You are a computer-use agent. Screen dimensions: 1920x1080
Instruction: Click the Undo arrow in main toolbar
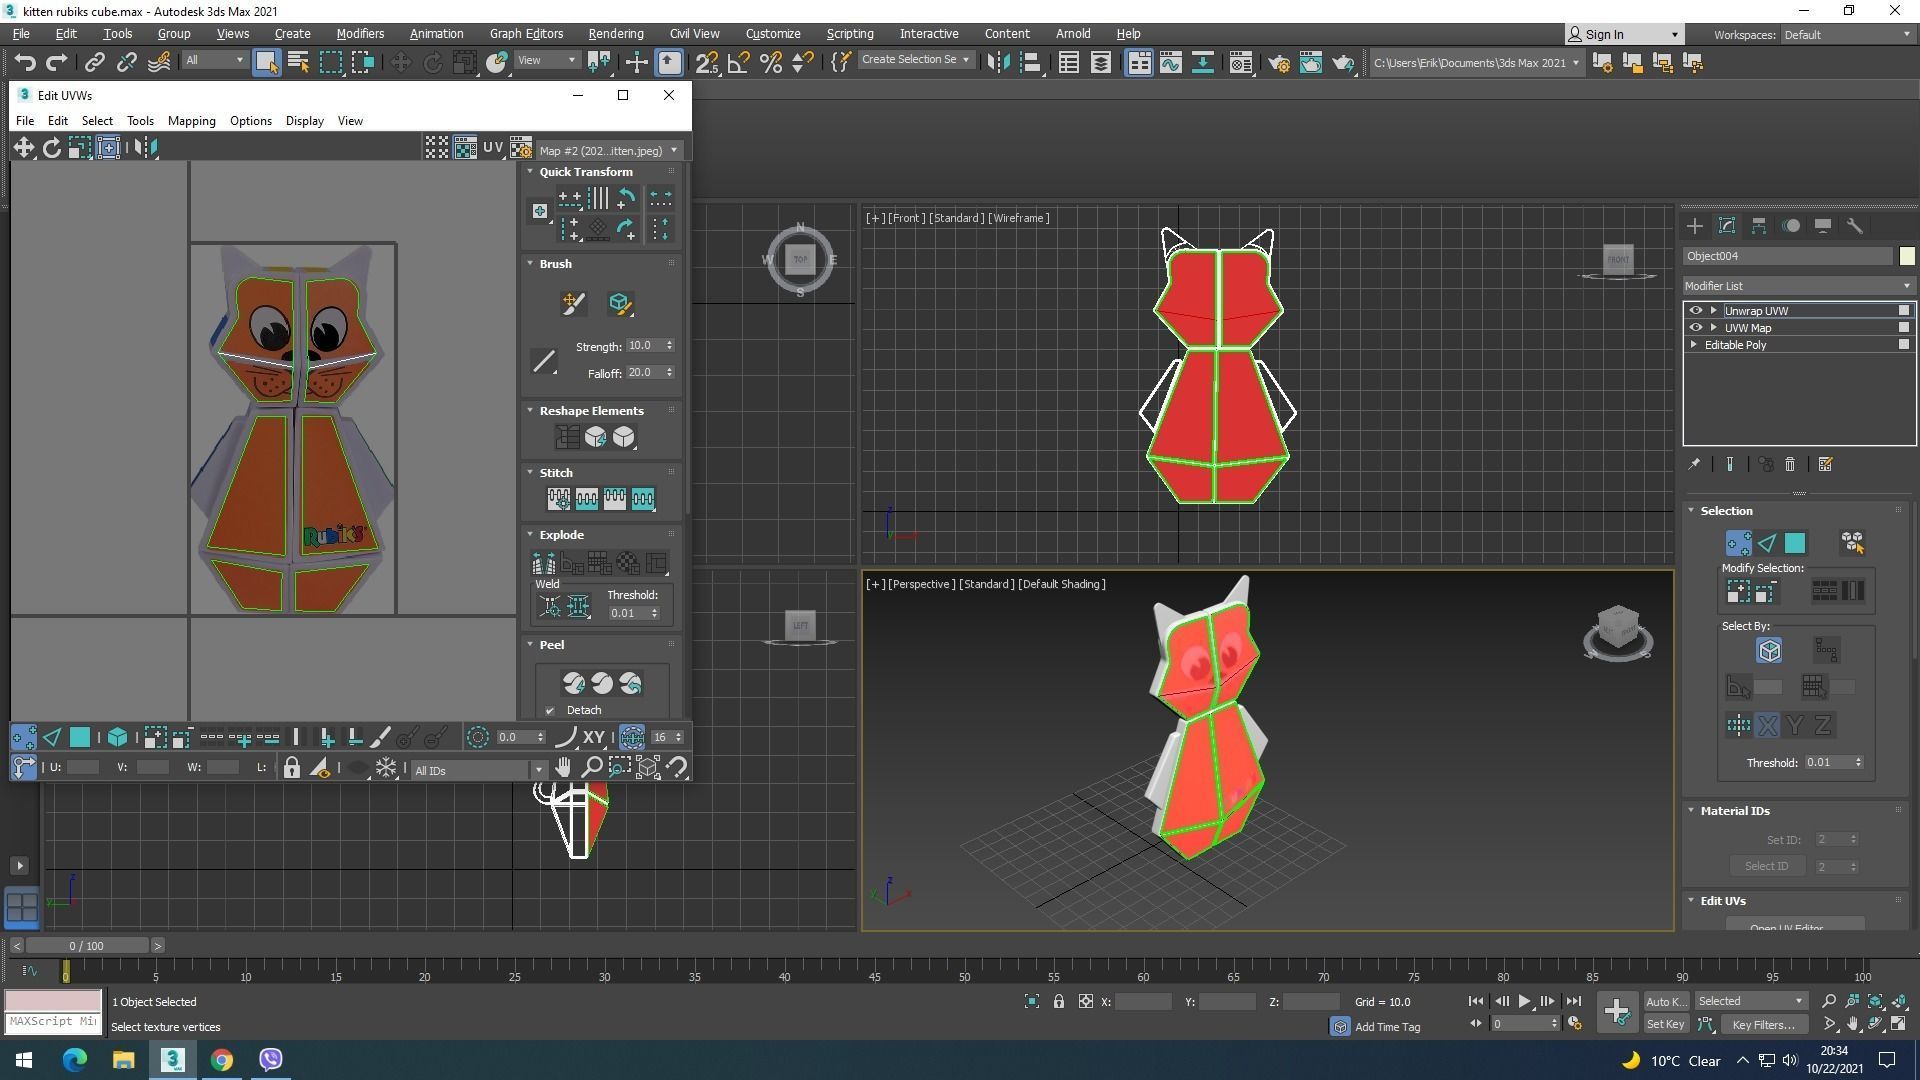point(24,63)
